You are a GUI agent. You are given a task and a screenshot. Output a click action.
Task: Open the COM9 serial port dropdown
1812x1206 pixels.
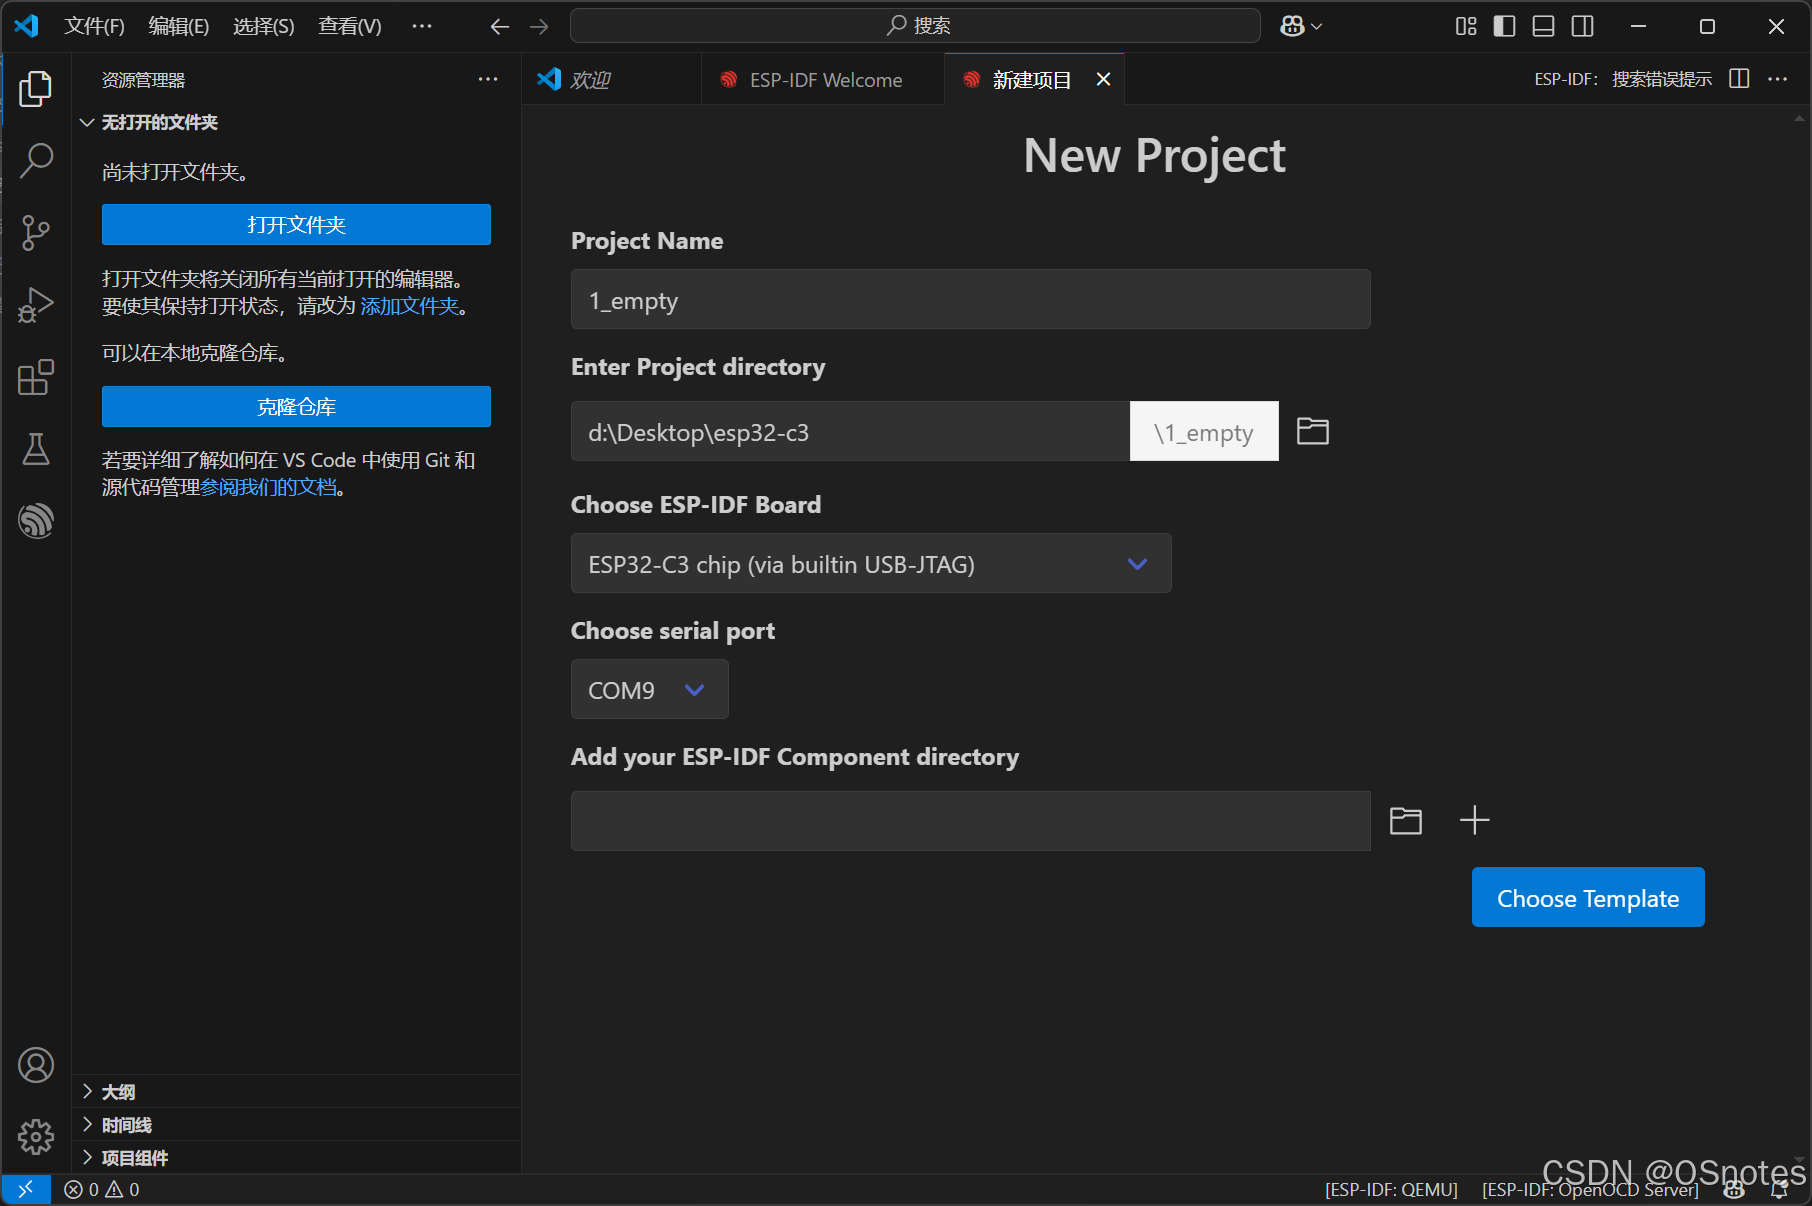pyautogui.click(x=649, y=690)
